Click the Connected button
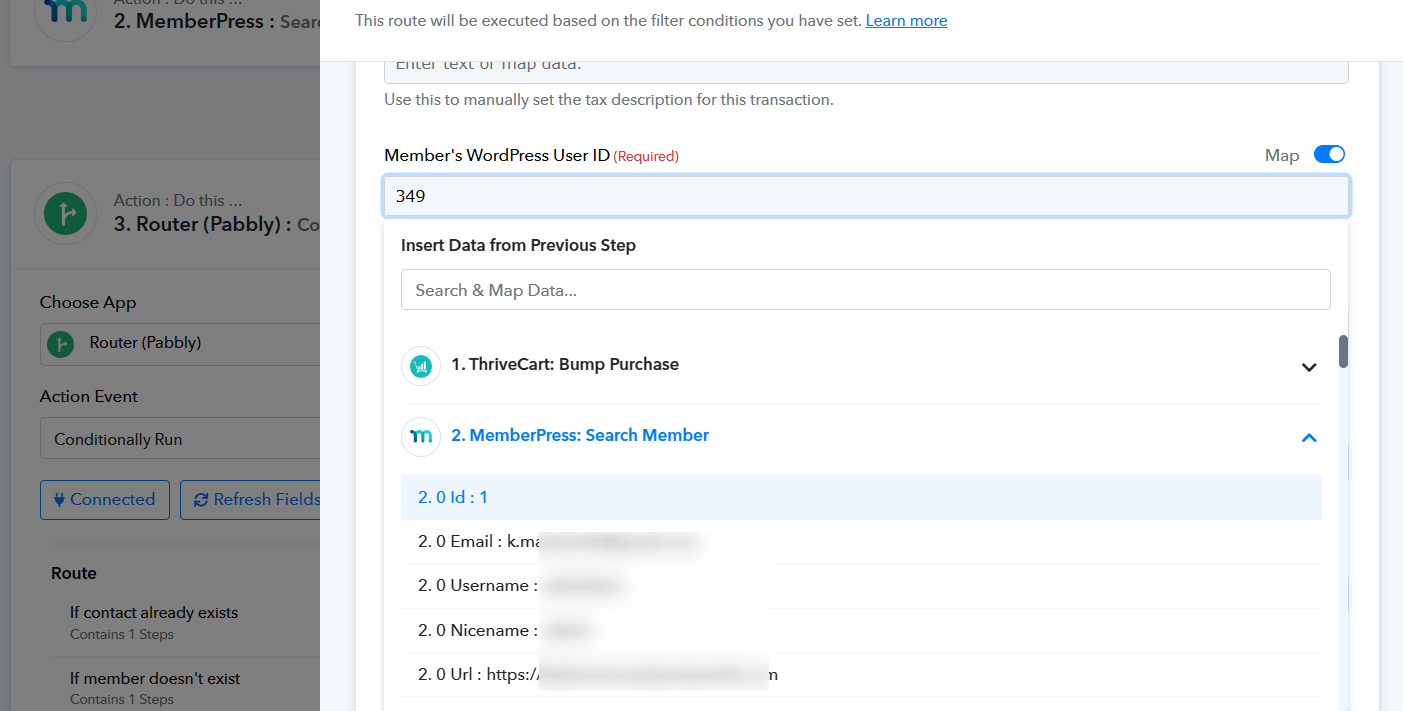 [104, 500]
